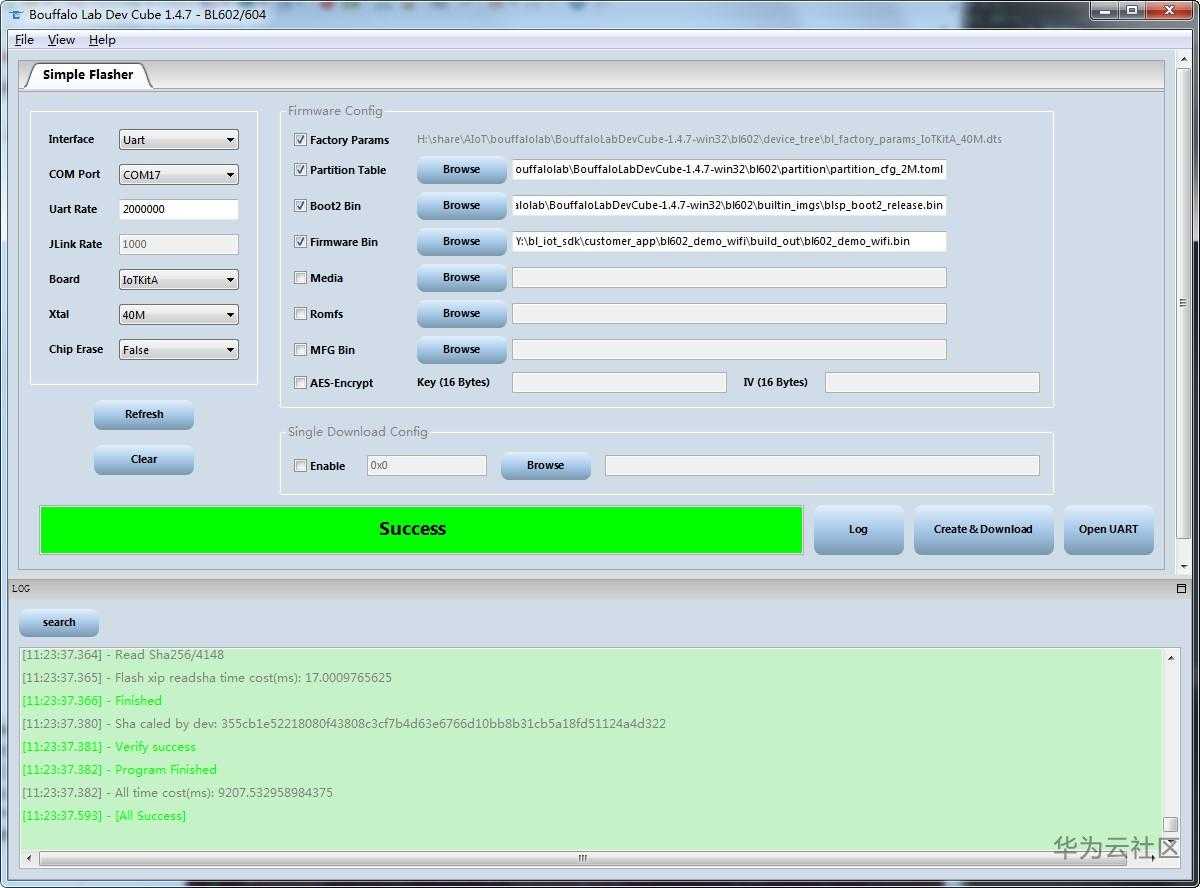Image resolution: width=1200 pixels, height=888 pixels.
Task: Click the MFG Bin path field
Action: 729,350
